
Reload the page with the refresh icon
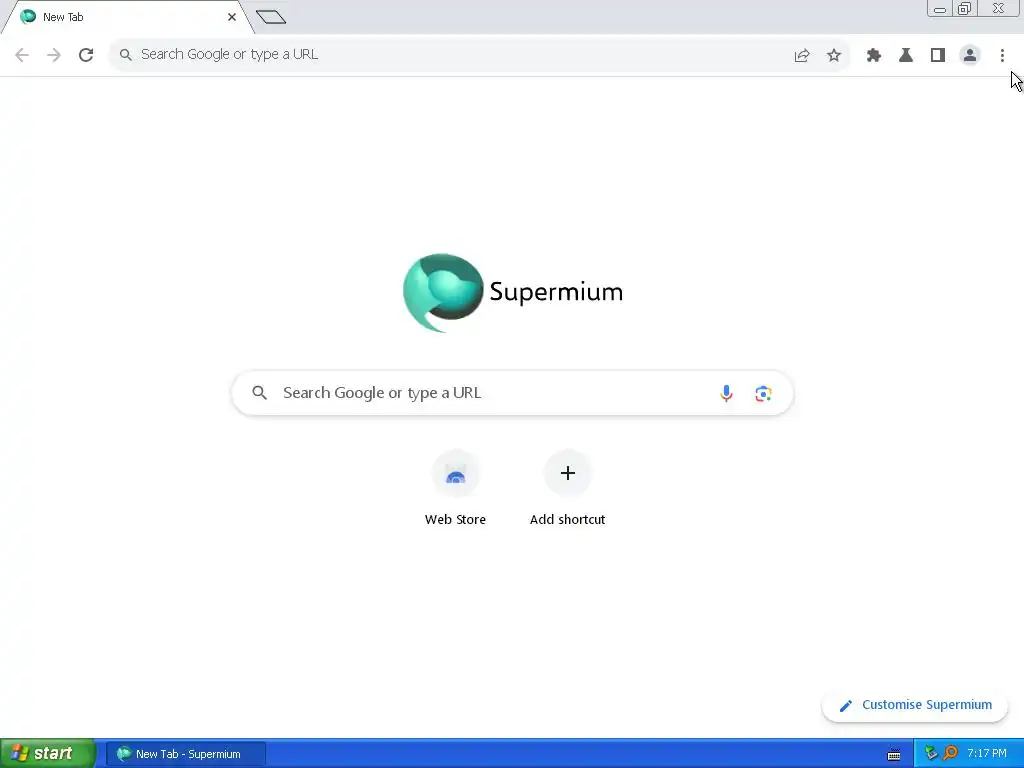tap(86, 55)
